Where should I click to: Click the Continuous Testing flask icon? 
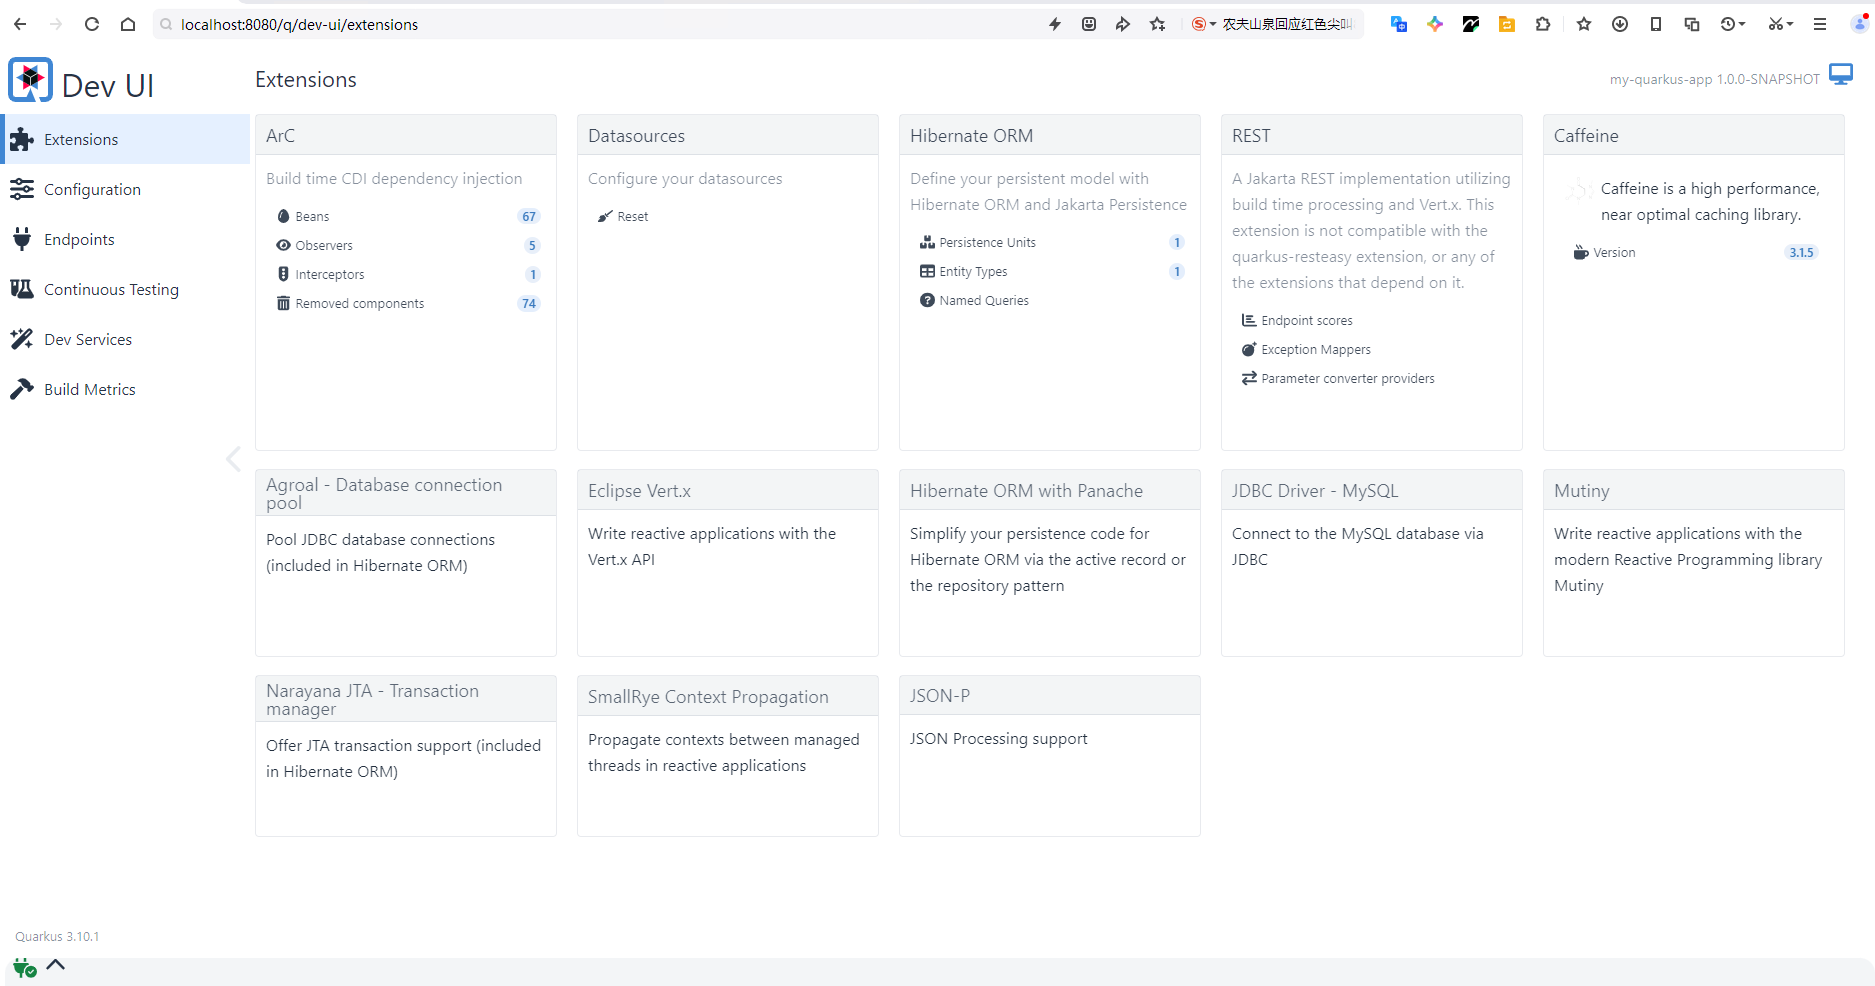(22, 289)
